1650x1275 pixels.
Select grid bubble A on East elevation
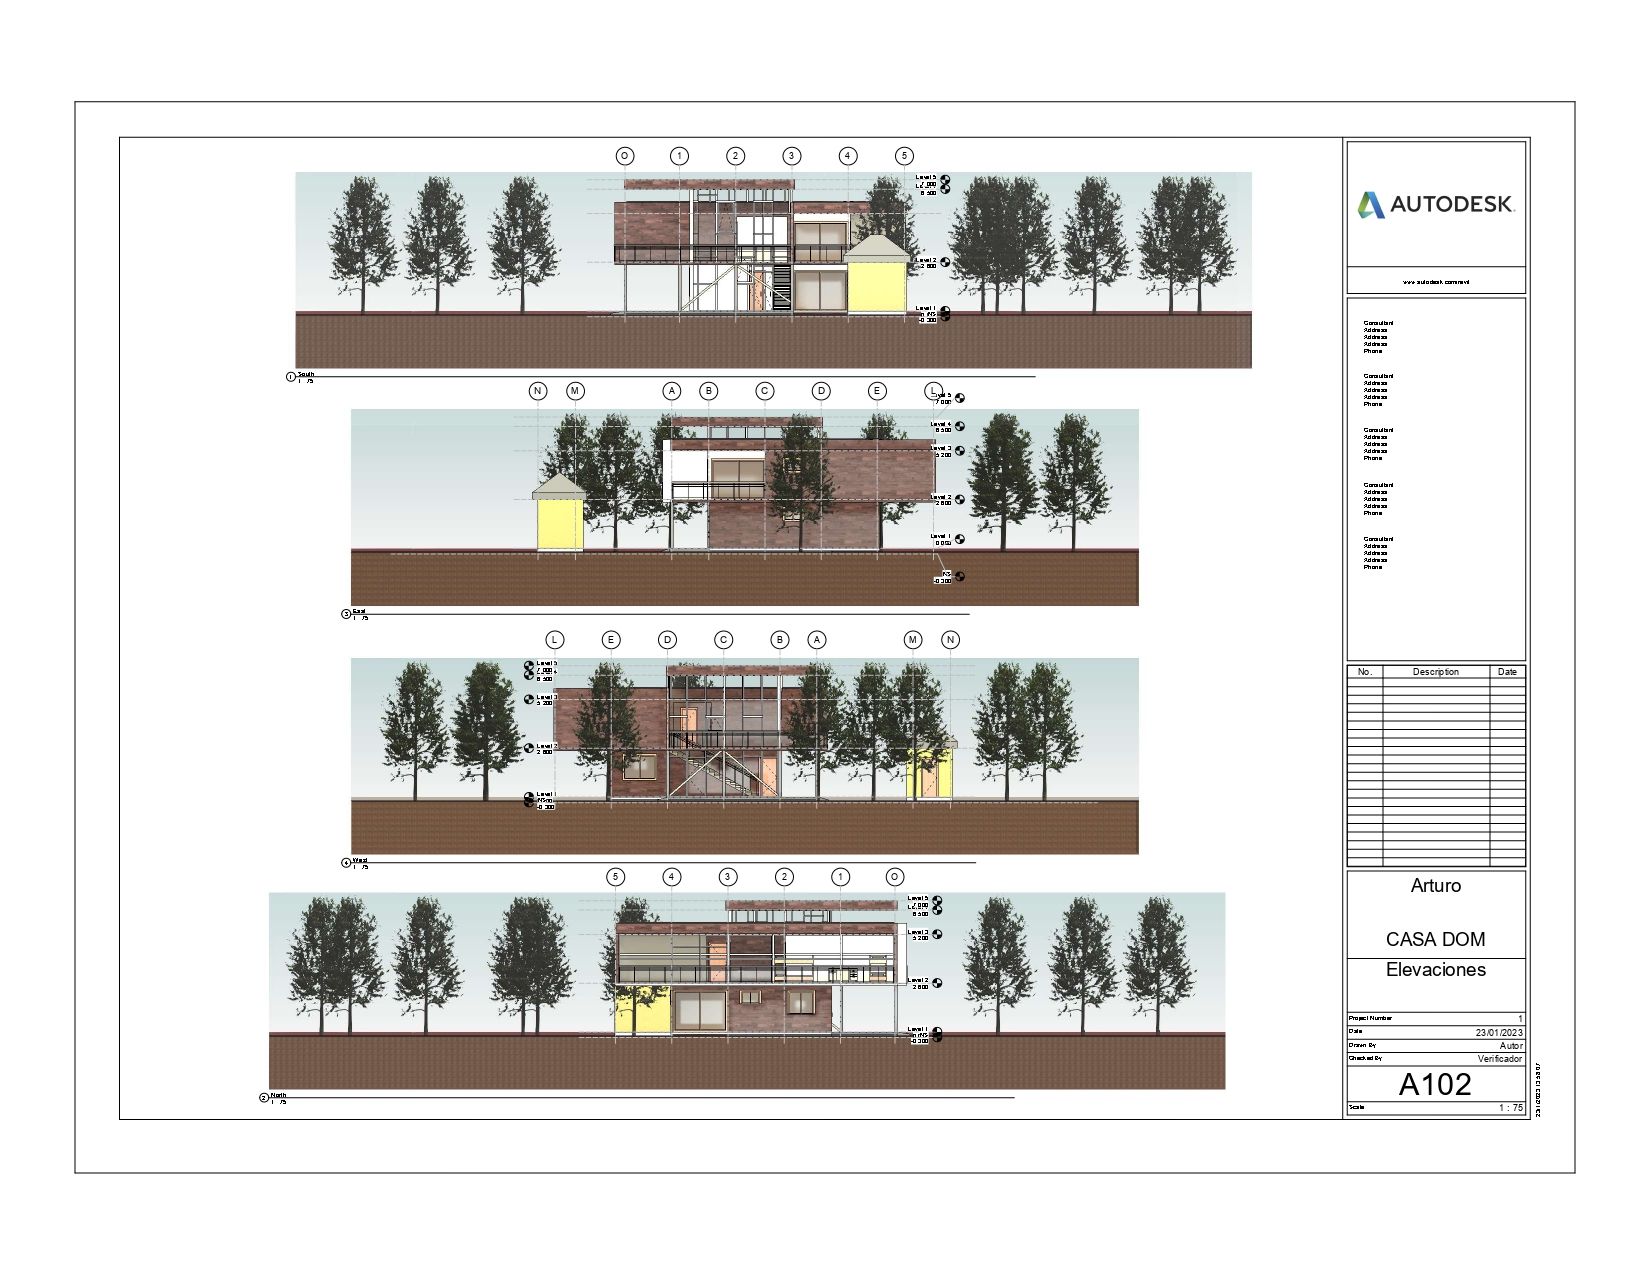click(672, 391)
